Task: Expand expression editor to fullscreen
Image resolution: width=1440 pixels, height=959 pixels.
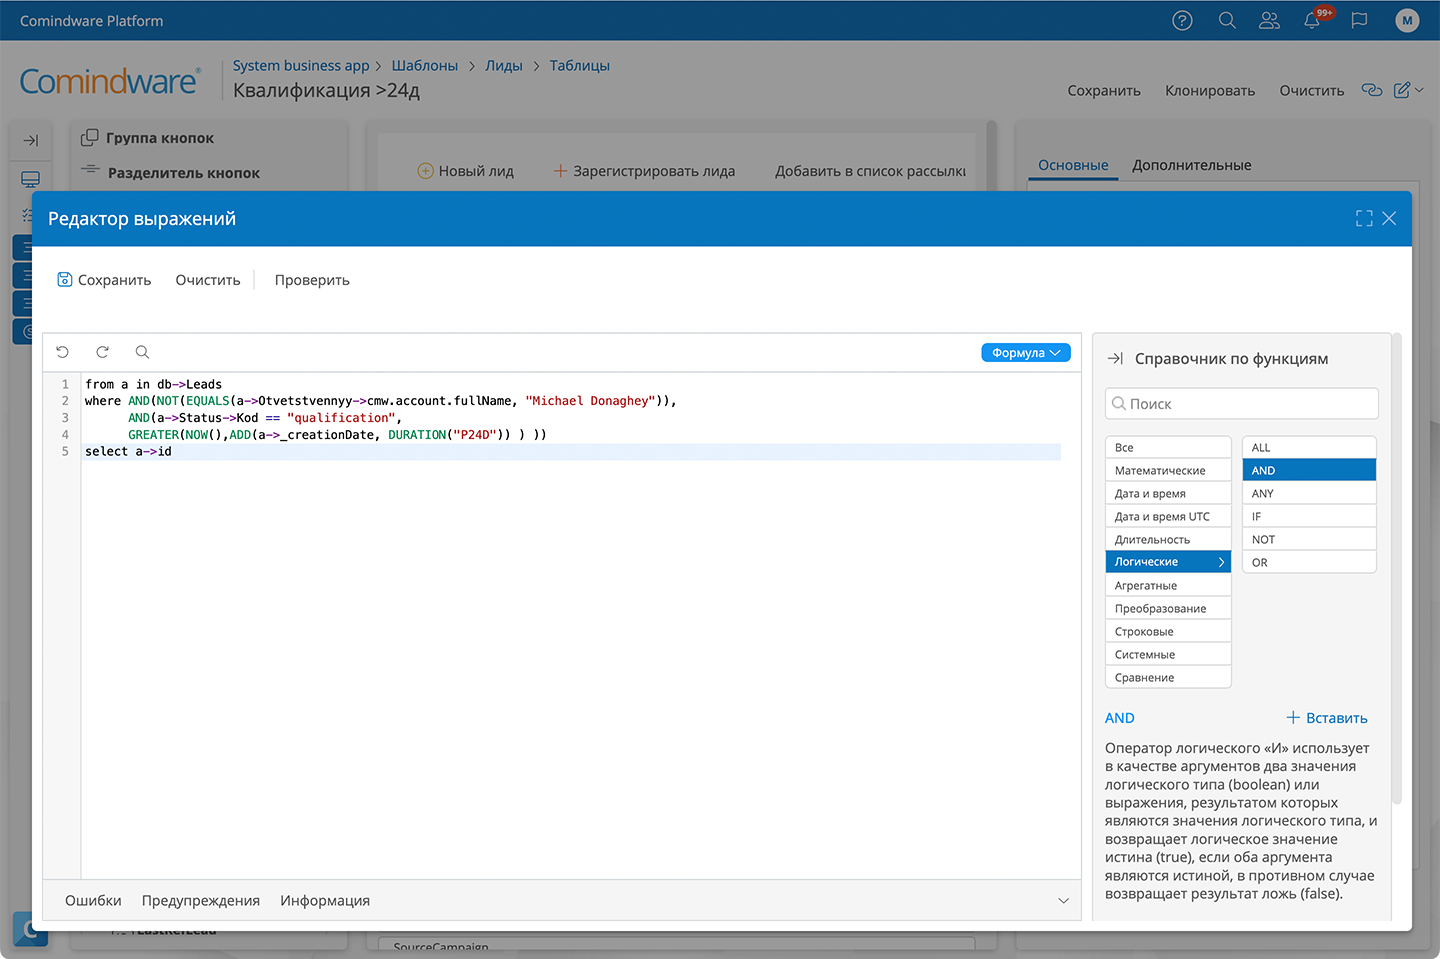Action: click(1364, 218)
